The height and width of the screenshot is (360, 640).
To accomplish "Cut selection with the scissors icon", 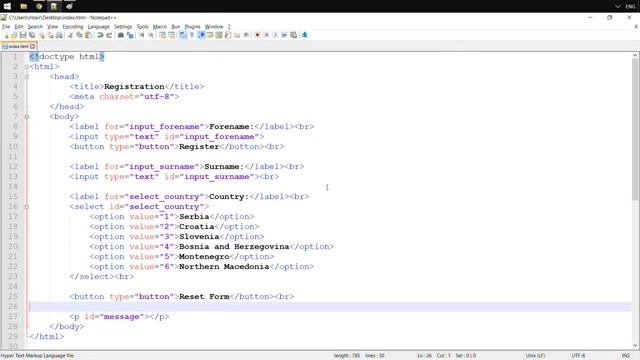I will click(70, 35).
